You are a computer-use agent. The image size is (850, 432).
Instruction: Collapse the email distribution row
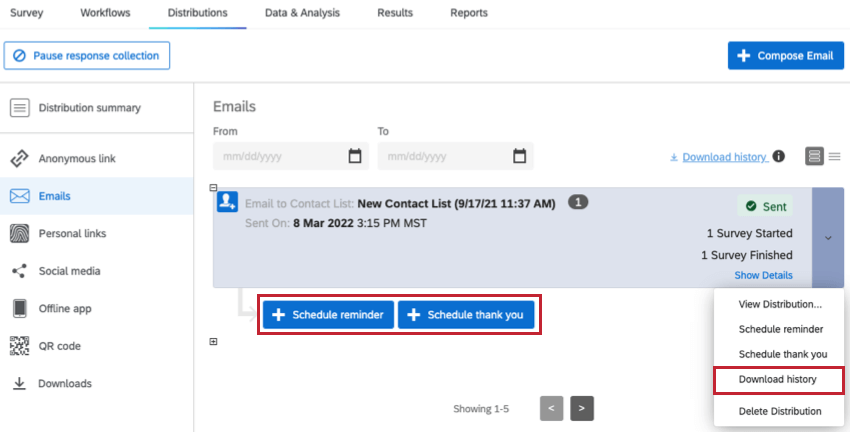pyautogui.click(x=213, y=187)
